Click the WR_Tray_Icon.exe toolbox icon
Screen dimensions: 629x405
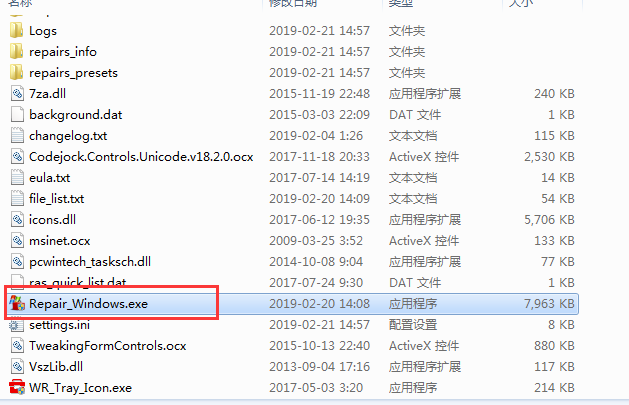[17, 387]
